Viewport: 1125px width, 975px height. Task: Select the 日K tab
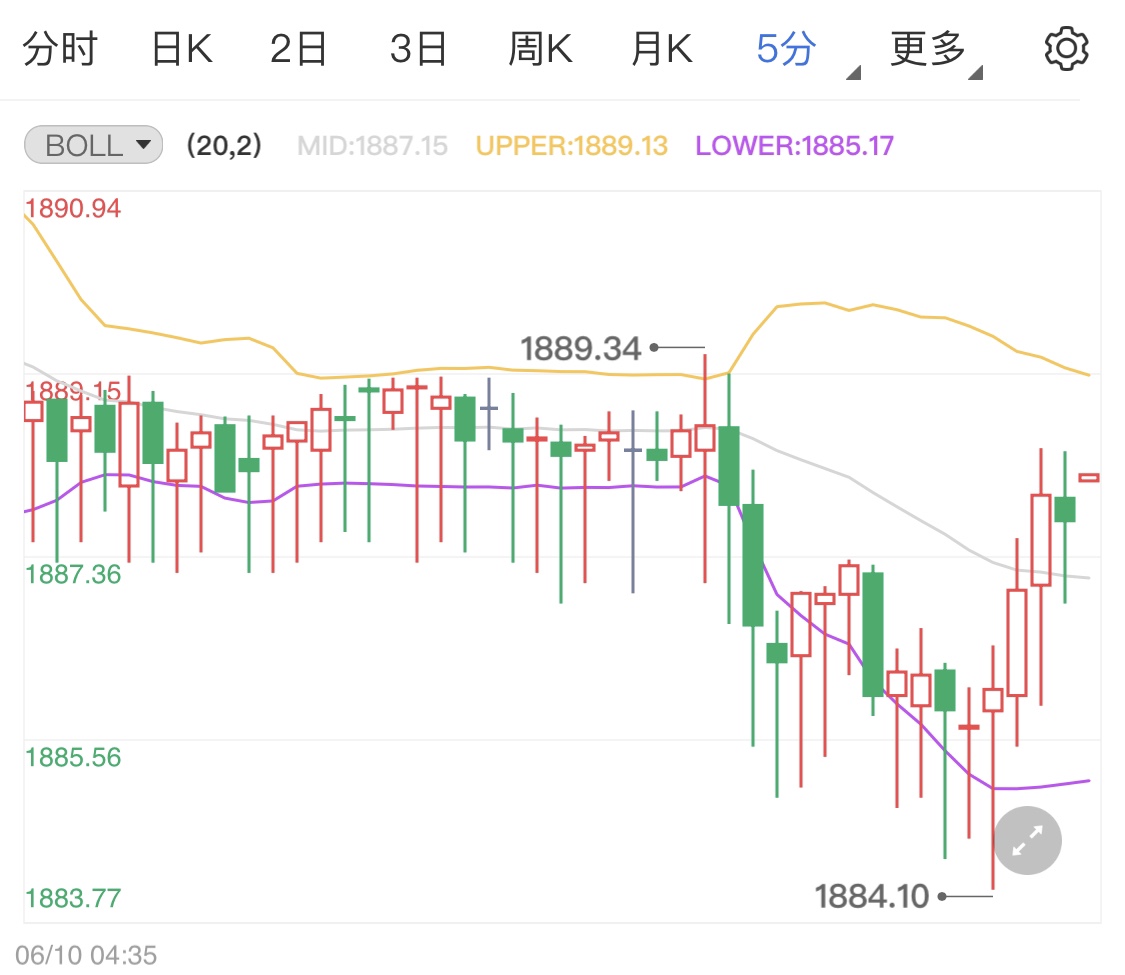(x=182, y=50)
